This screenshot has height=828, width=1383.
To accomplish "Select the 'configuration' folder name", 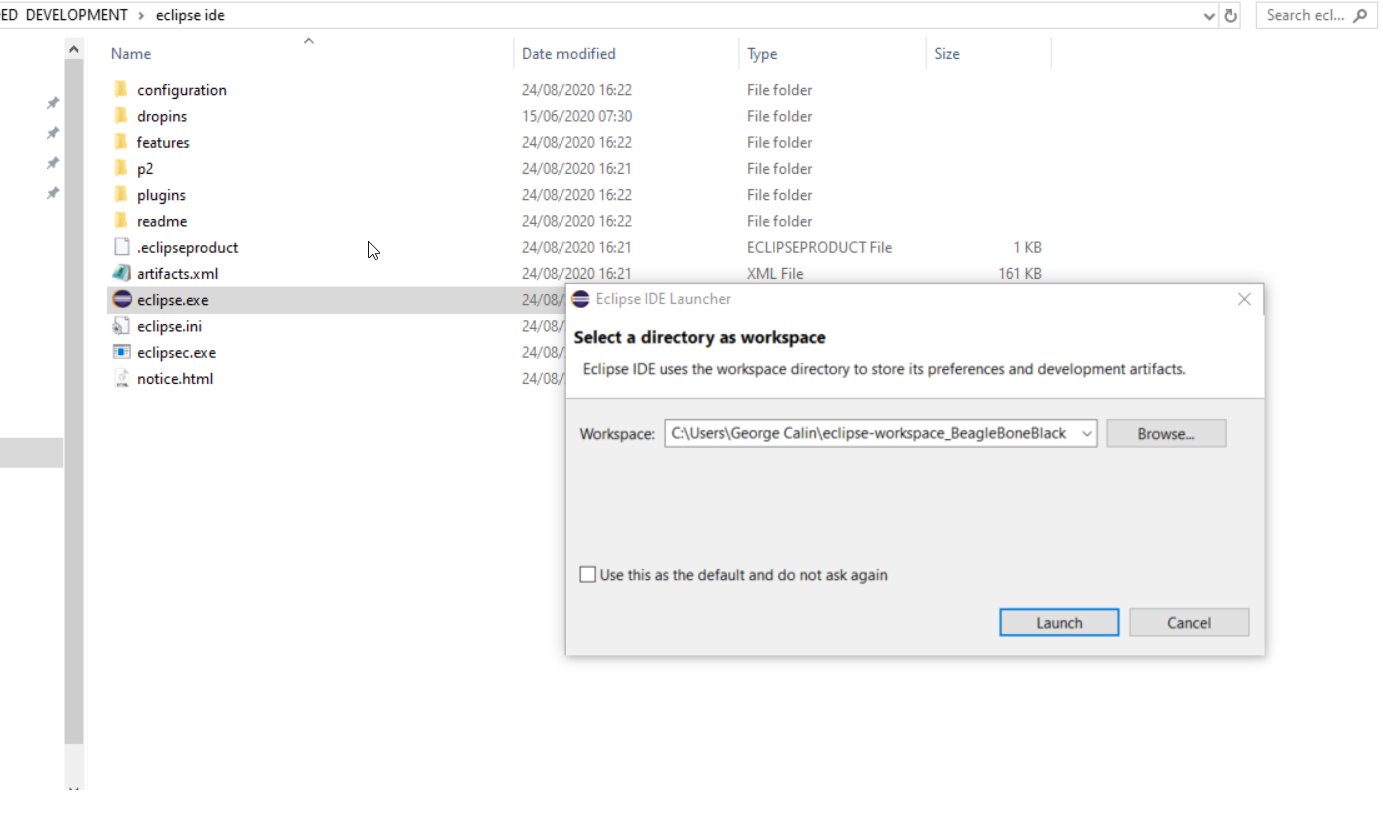I will pyautogui.click(x=182, y=90).
